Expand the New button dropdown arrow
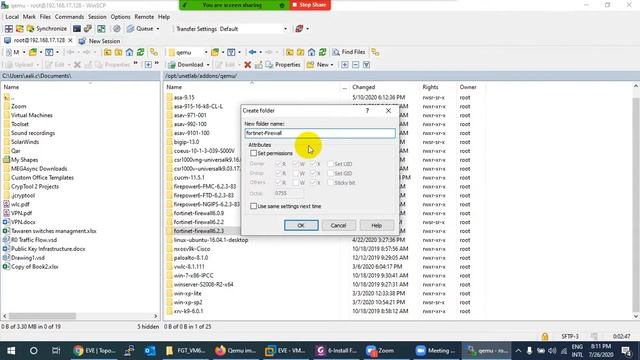640x360 pixels. [x=332, y=64]
